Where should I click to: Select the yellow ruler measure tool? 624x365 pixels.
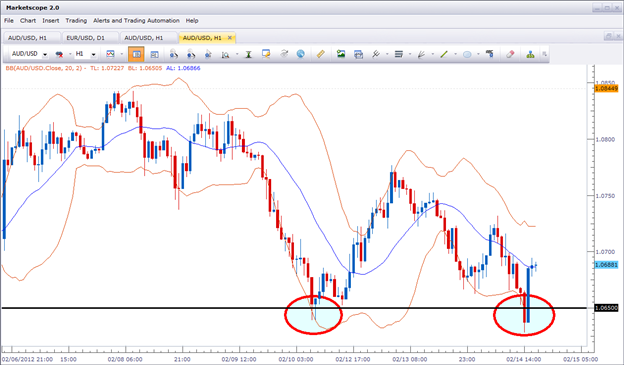coord(320,54)
